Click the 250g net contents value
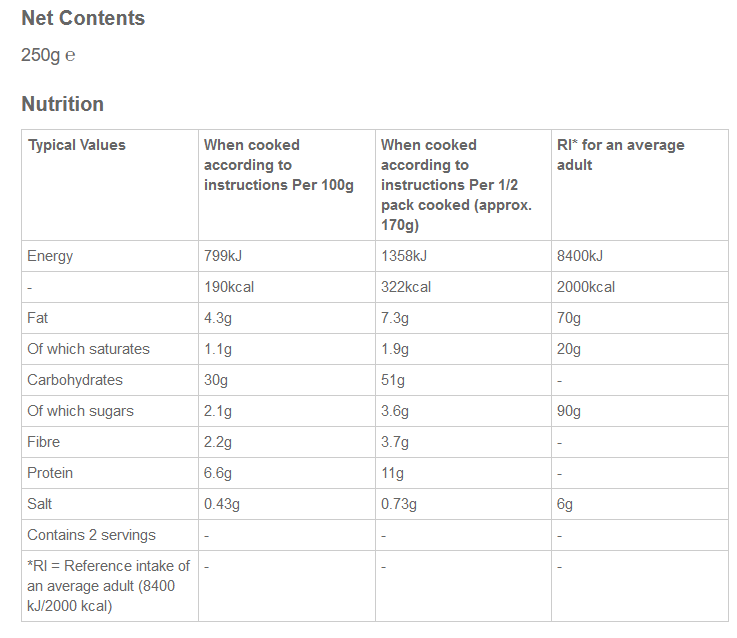The width and height of the screenshot is (737, 638). coord(48,55)
